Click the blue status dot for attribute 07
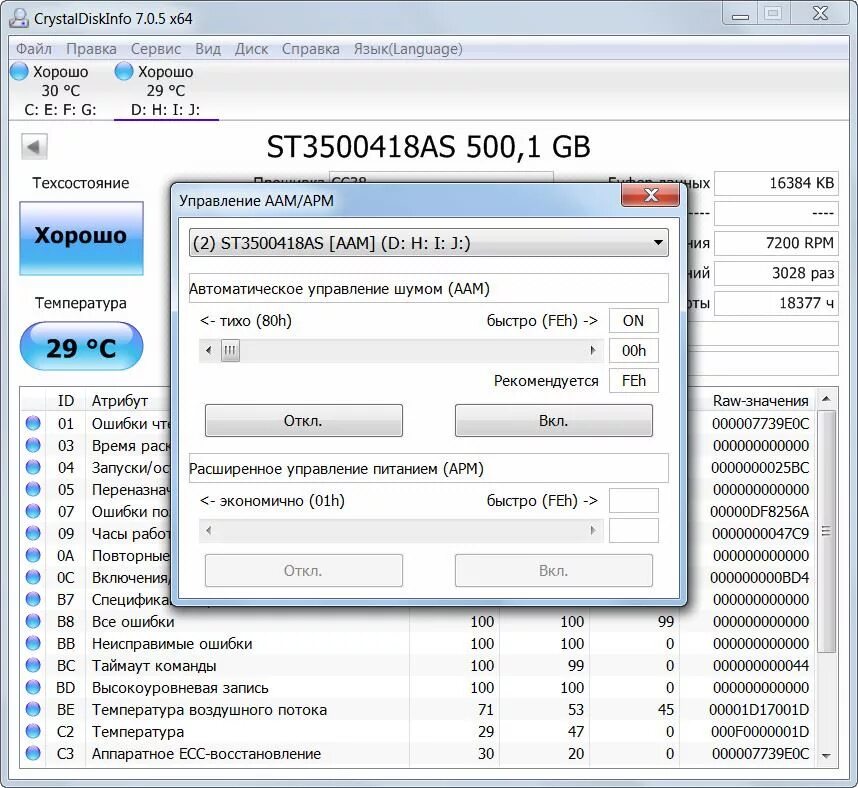This screenshot has width=858, height=788. pos(33,511)
